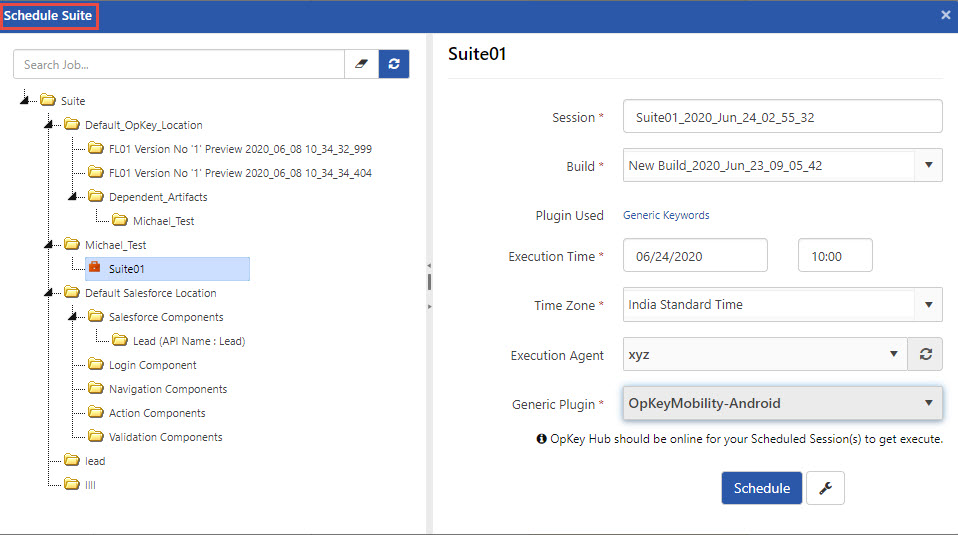Click the Session name input field

[782, 117]
